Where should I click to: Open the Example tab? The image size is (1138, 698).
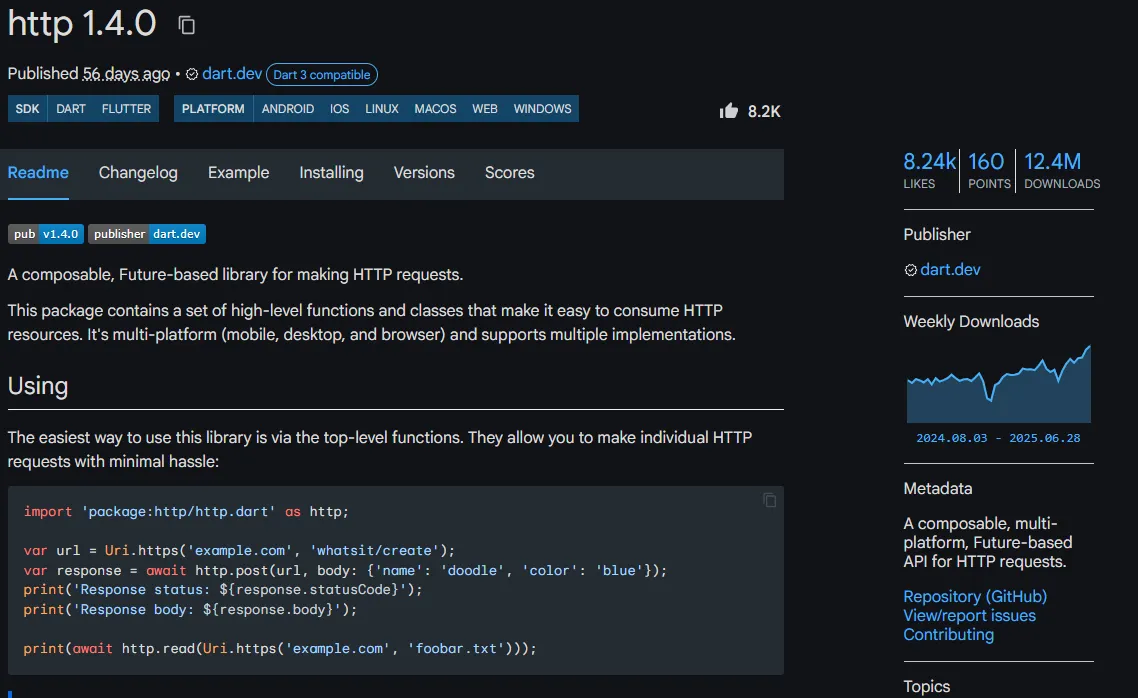click(238, 173)
